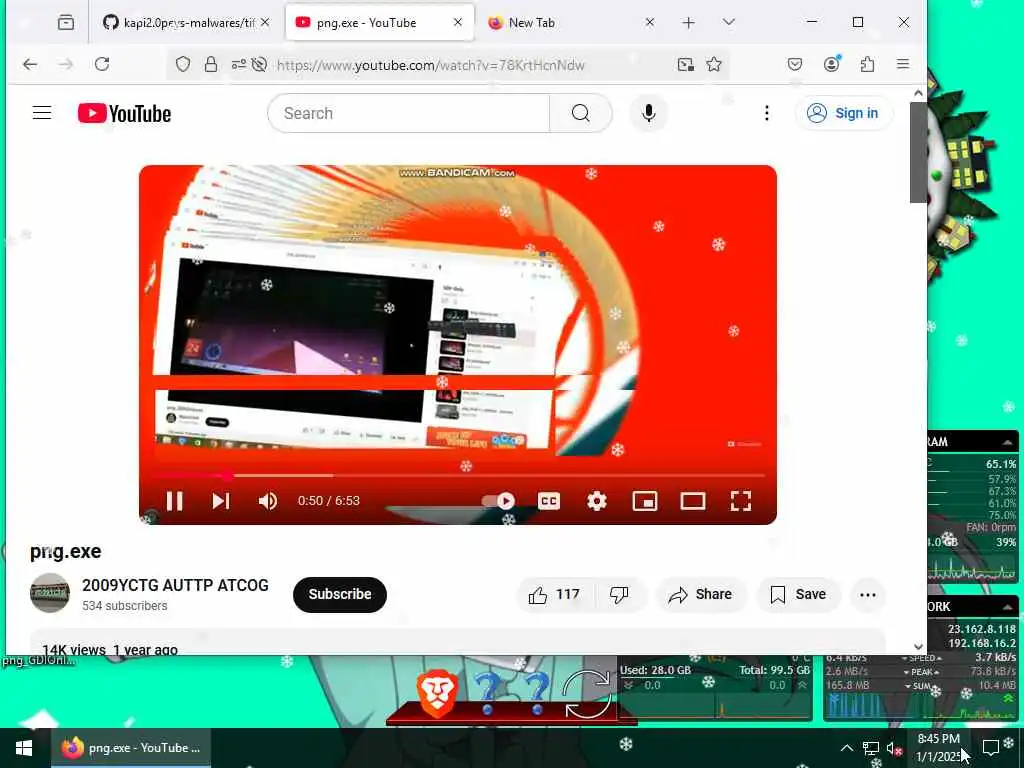
Task: Open the Firefox account icon
Action: [831, 64]
